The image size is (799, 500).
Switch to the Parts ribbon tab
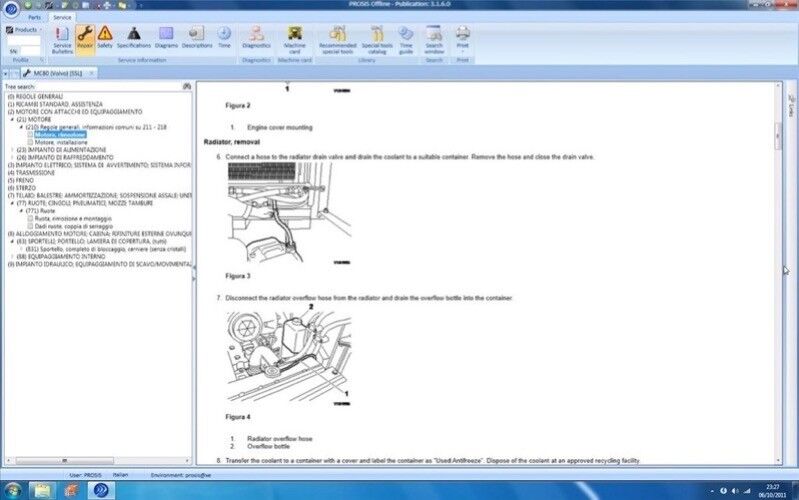[x=34, y=17]
